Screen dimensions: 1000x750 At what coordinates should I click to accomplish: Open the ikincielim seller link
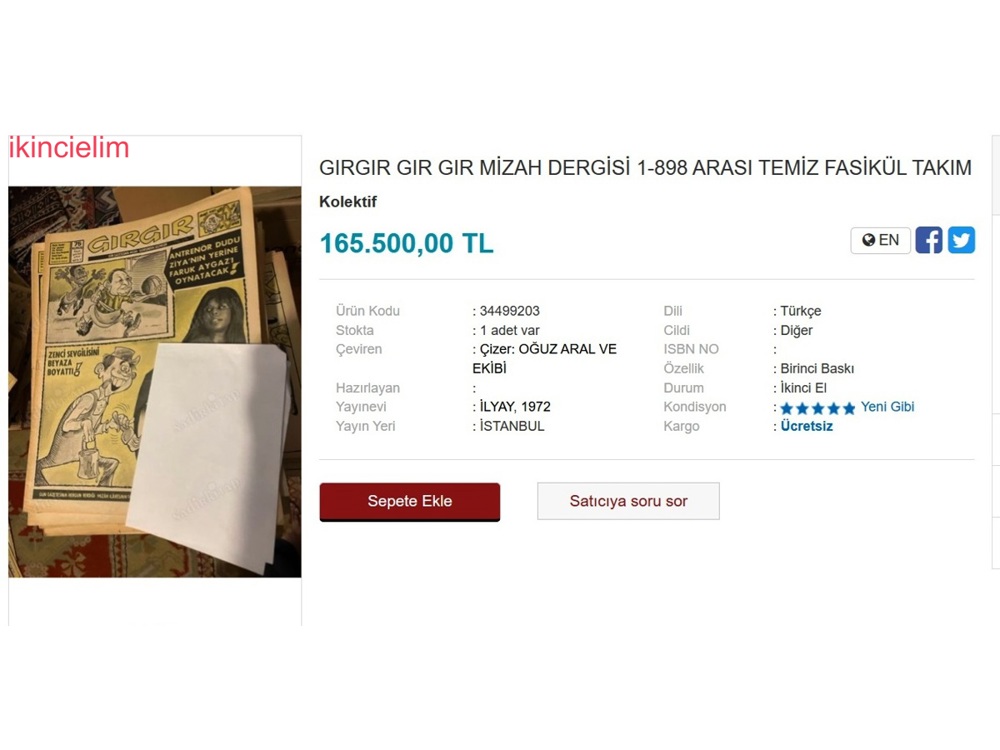click(69, 147)
